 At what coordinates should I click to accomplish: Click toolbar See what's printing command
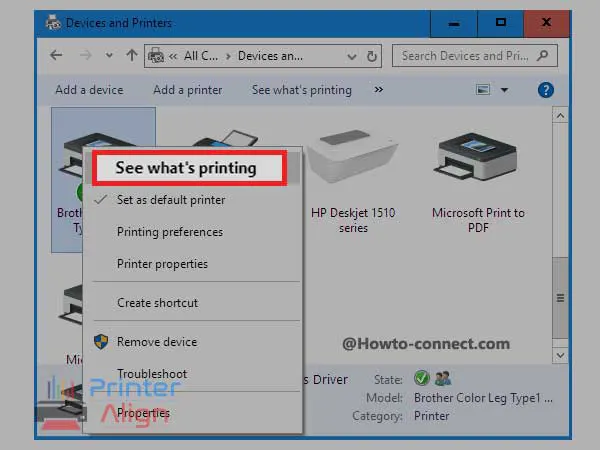point(302,90)
